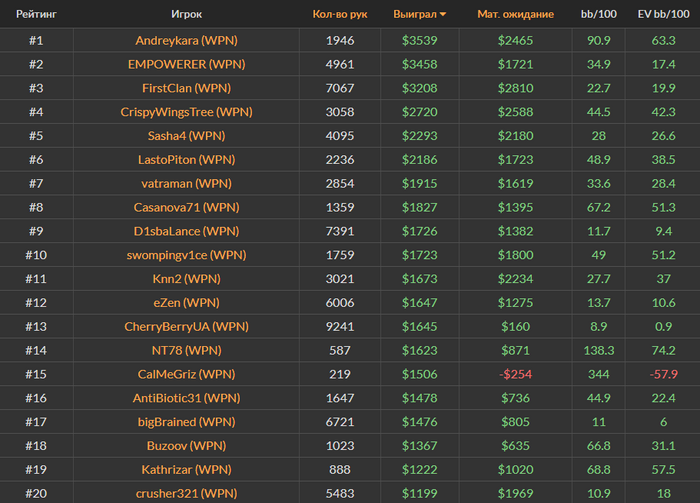Open crusher321 (WPN) player link
The height and width of the screenshot is (503, 700).
(186, 493)
